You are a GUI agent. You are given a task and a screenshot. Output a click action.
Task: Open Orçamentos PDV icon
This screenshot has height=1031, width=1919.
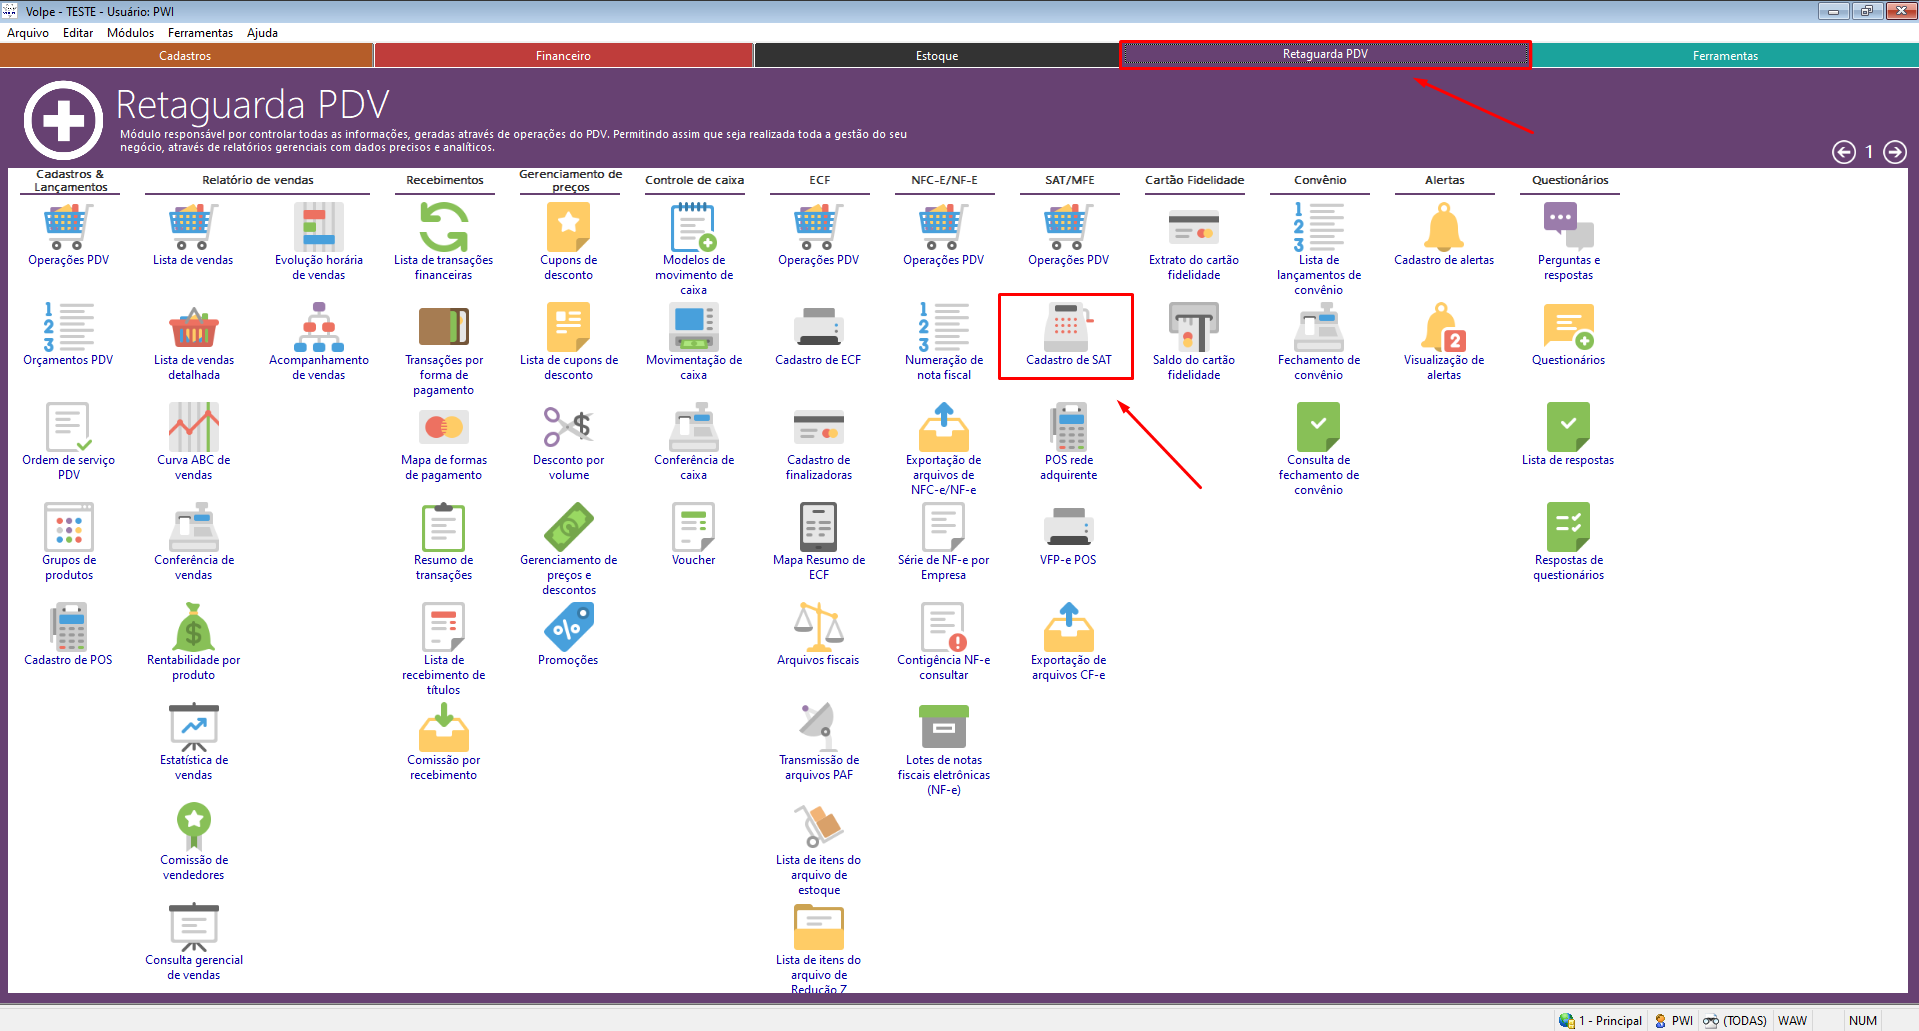[68, 335]
